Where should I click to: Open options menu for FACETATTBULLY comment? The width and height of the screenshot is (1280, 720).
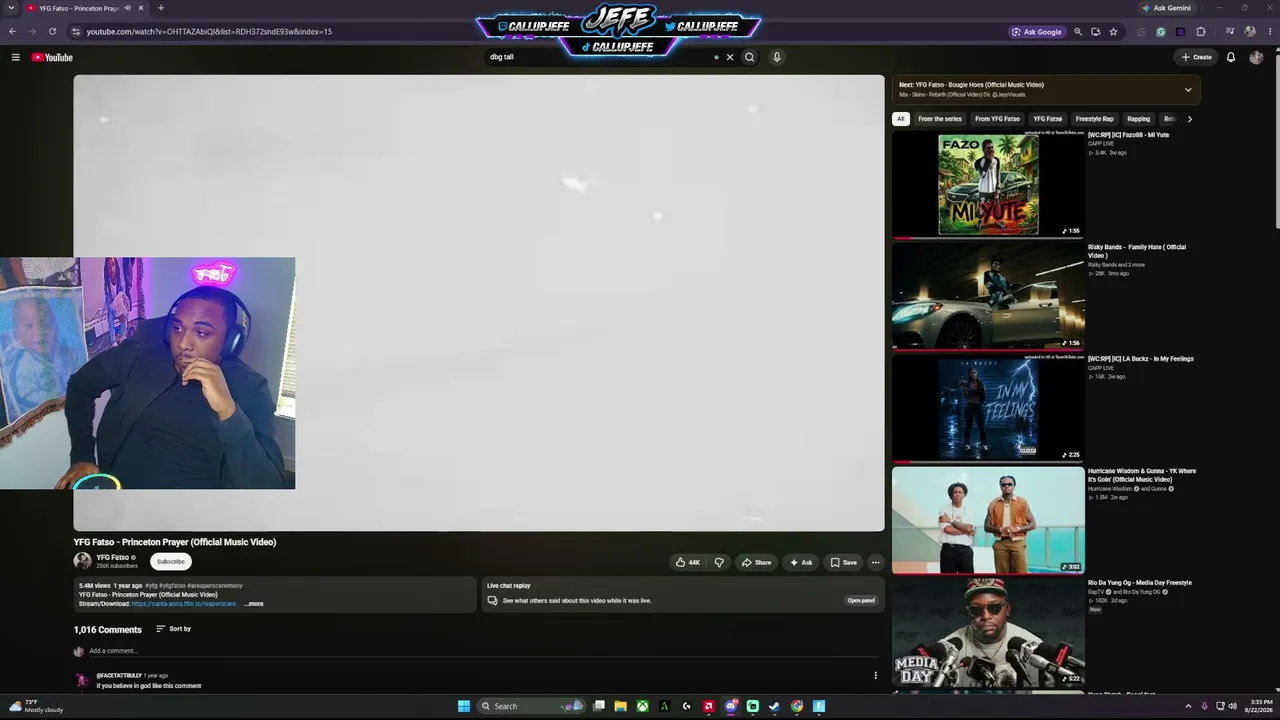875,675
